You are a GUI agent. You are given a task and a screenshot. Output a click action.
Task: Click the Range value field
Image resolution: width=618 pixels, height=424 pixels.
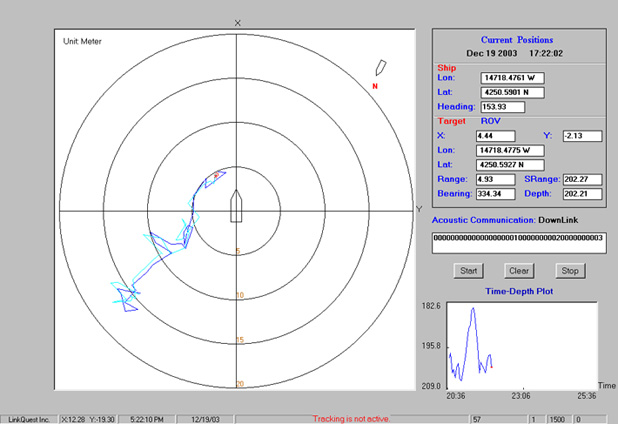(495, 179)
